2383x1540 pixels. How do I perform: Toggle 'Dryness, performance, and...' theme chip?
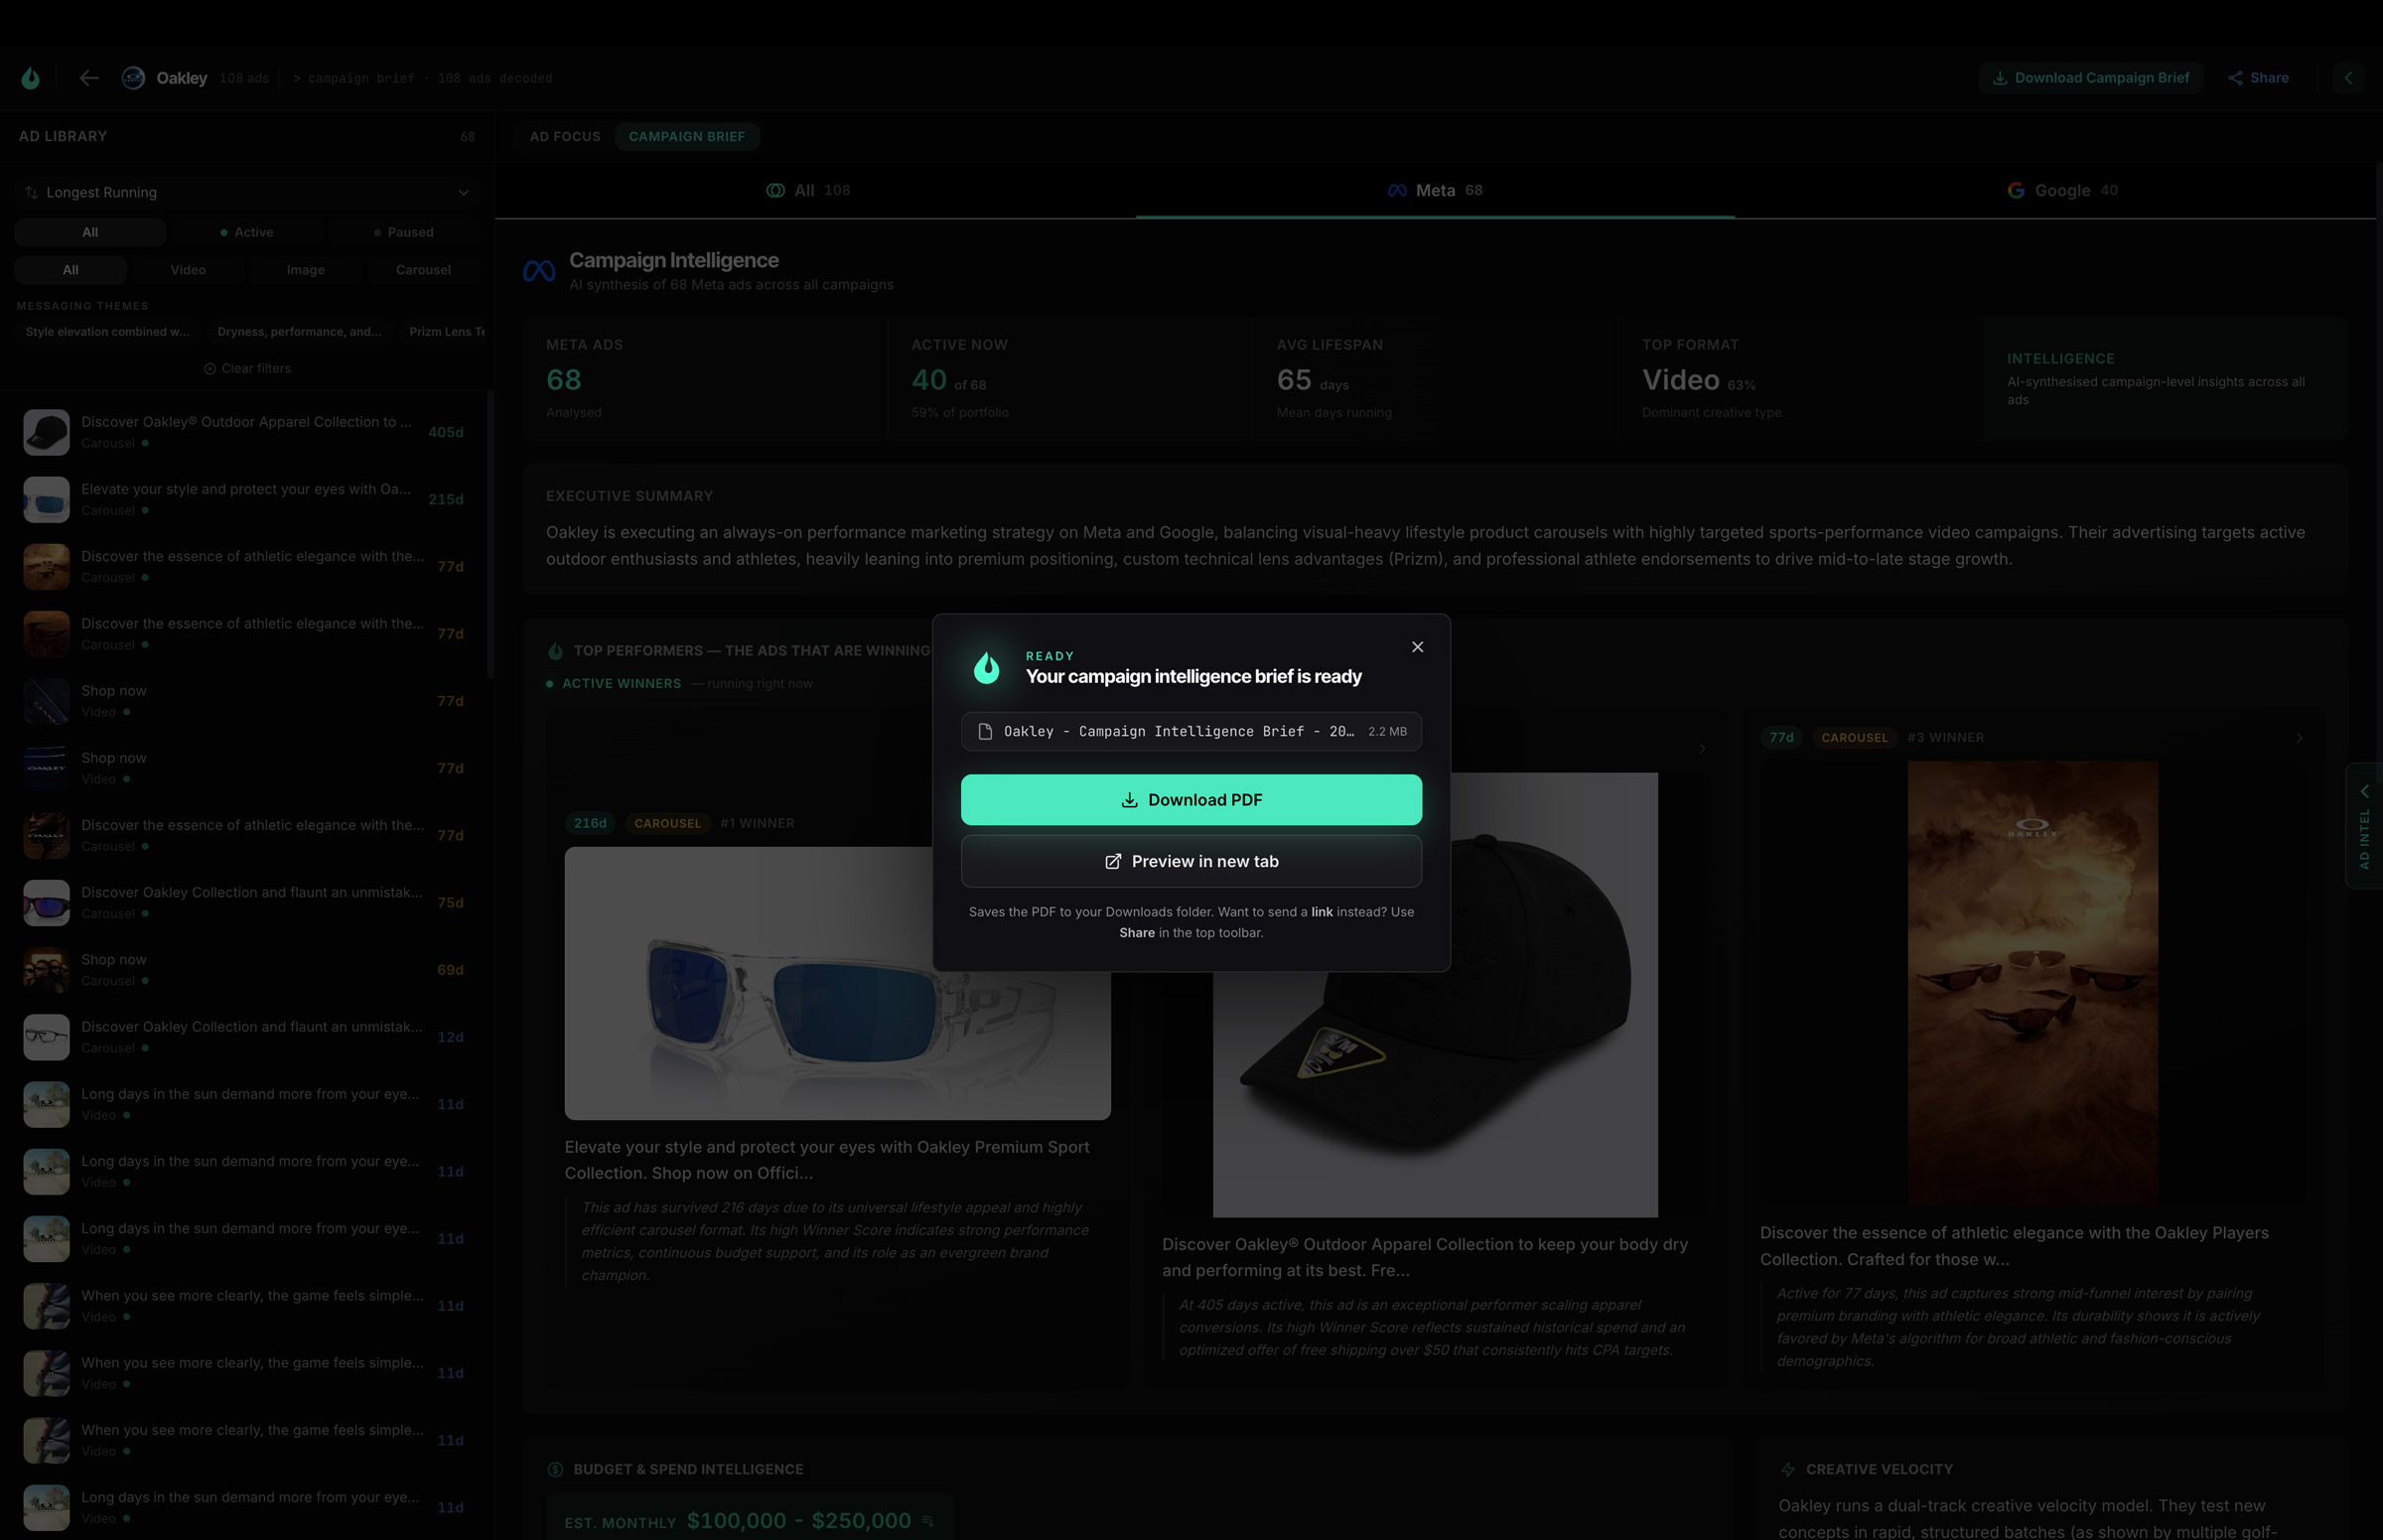pyautogui.click(x=299, y=332)
